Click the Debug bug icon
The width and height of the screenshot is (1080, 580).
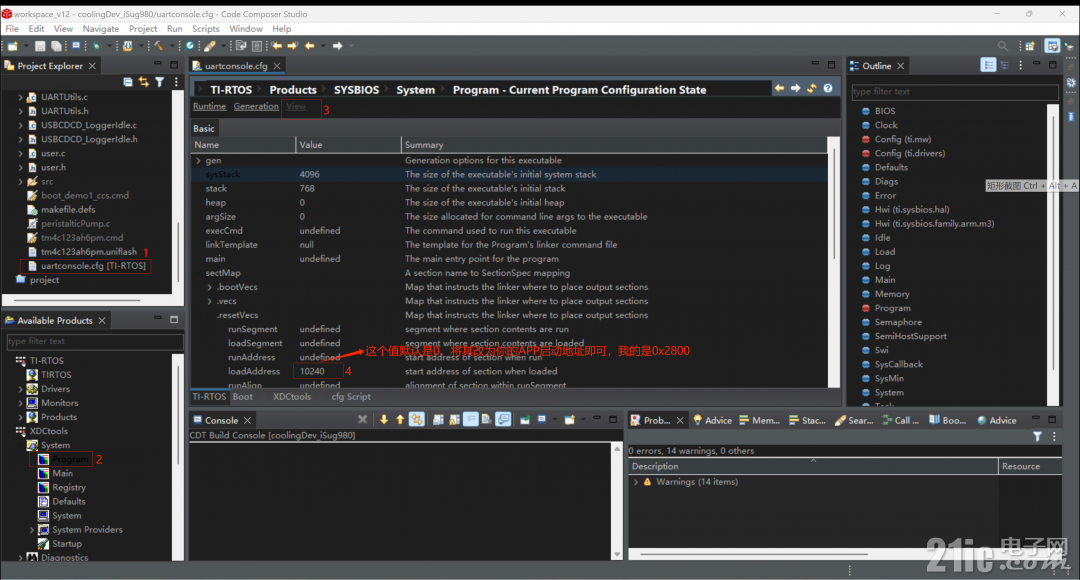[96, 46]
